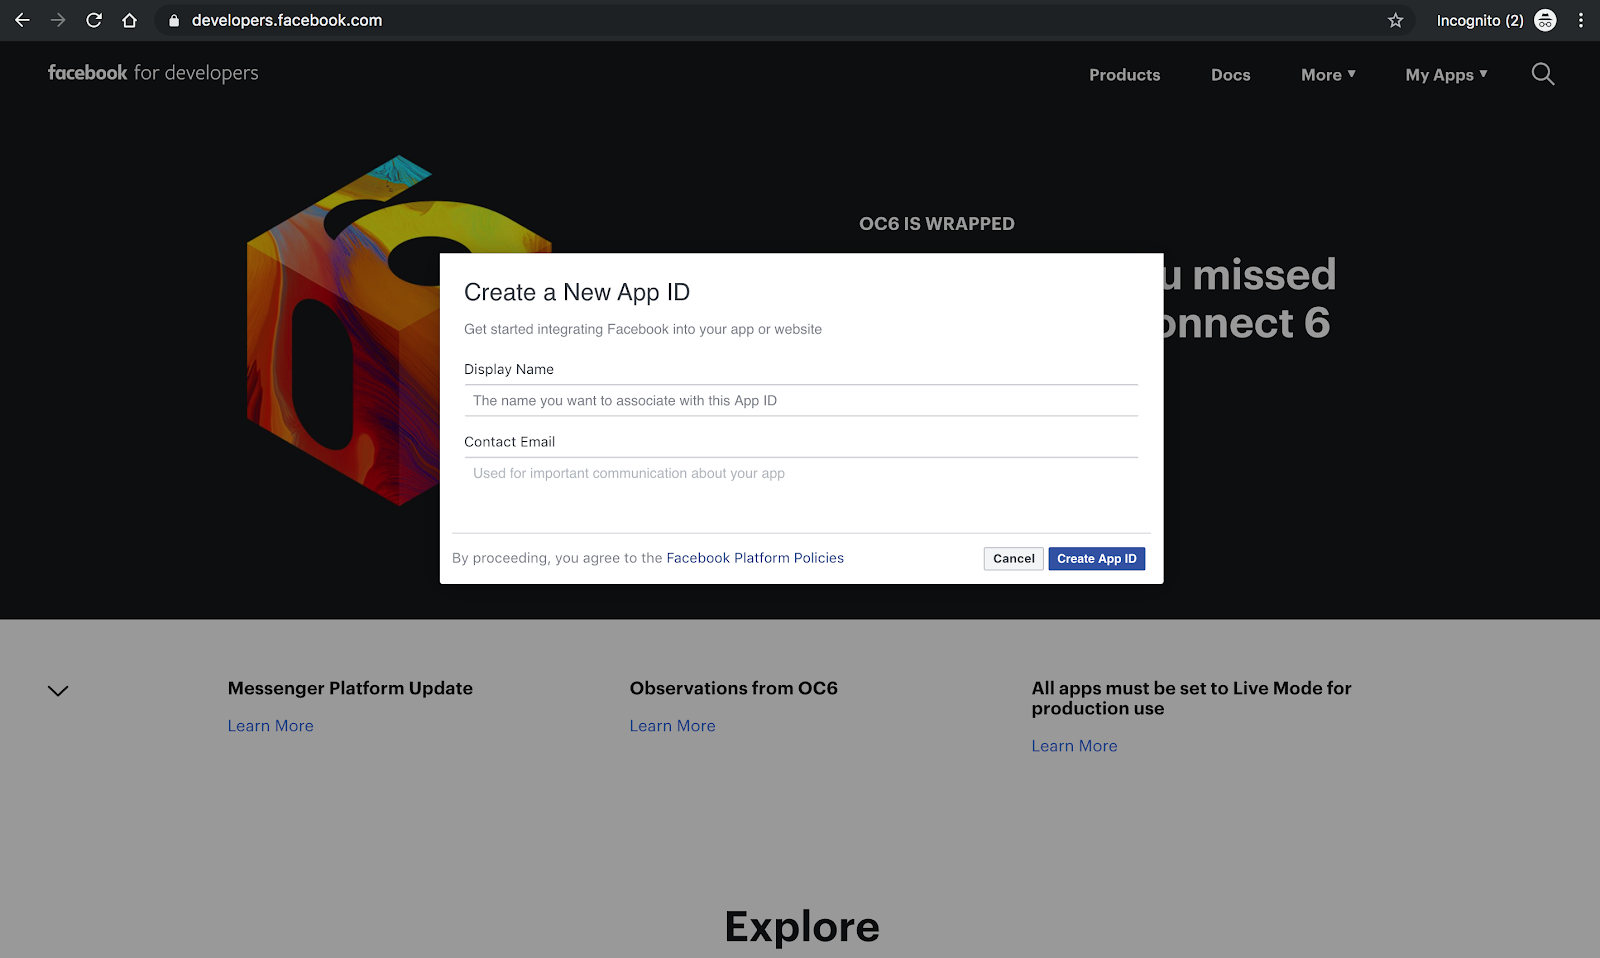This screenshot has height=958, width=1600.
Task: Expand the More dropdown
Action: (1328, 75)
